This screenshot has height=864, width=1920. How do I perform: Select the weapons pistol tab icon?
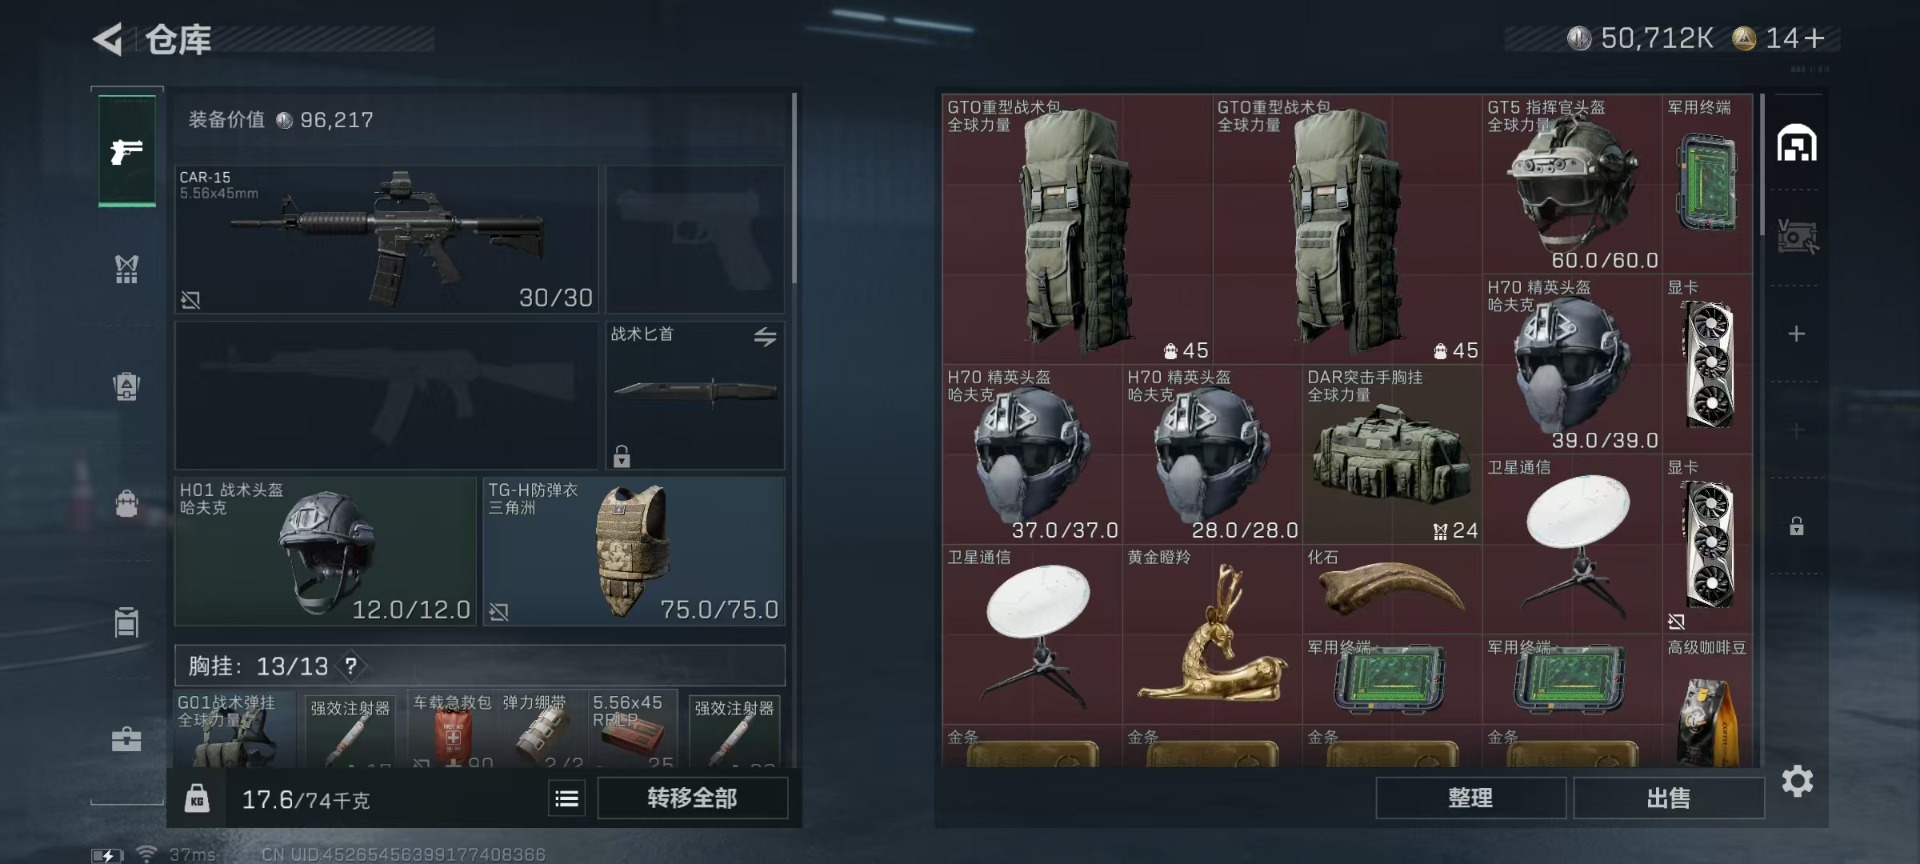pyautogui.click(x=127, y=151)
